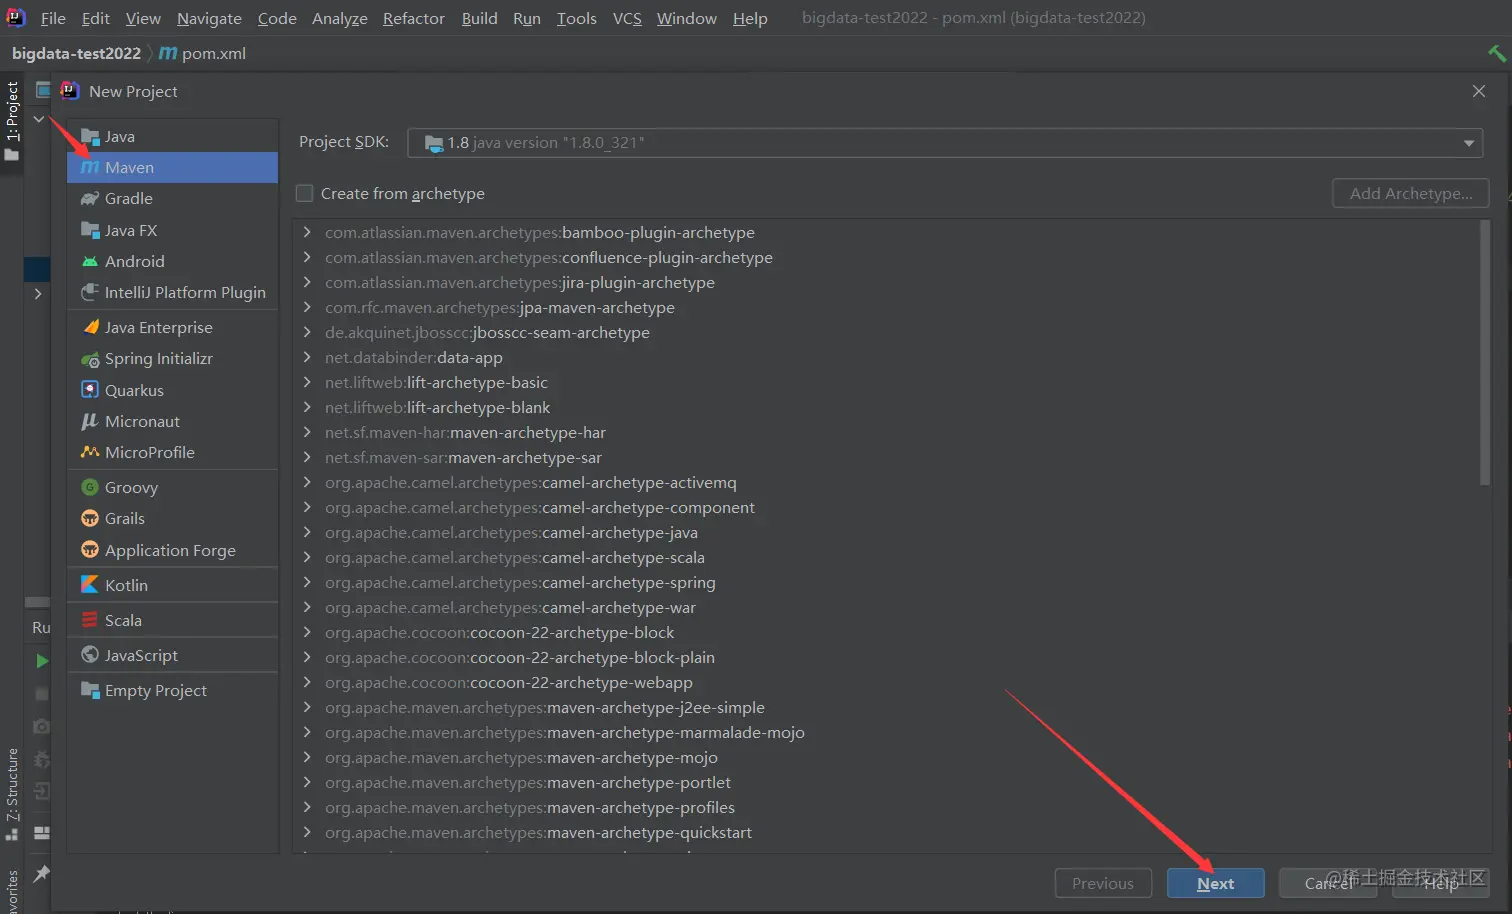Click the Add Archetype button

1411,193
